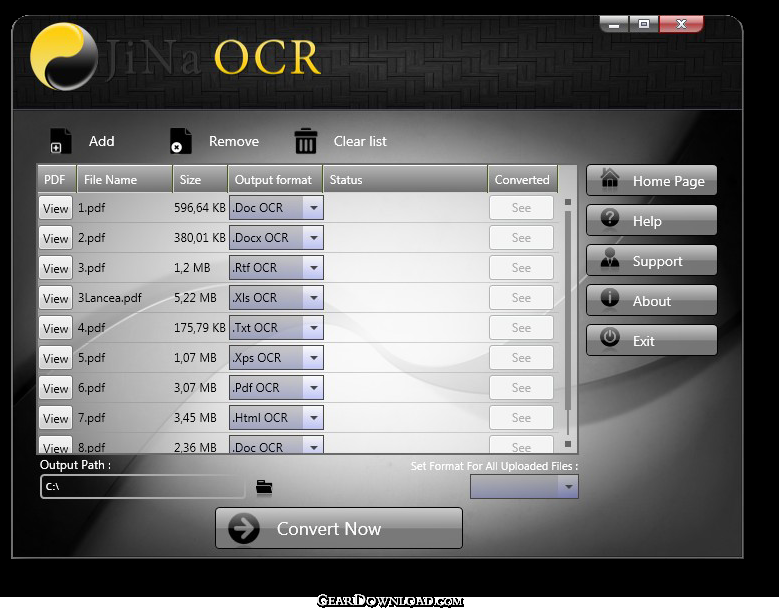
Task: View the 5.pdf file
Action: click(56, 358)
